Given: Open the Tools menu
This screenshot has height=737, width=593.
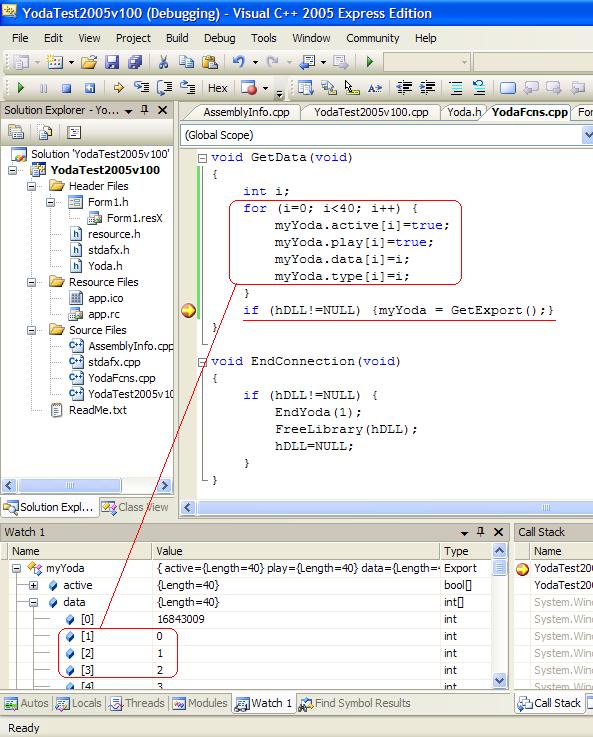Looking at the screenshot, I should (264, 38).
